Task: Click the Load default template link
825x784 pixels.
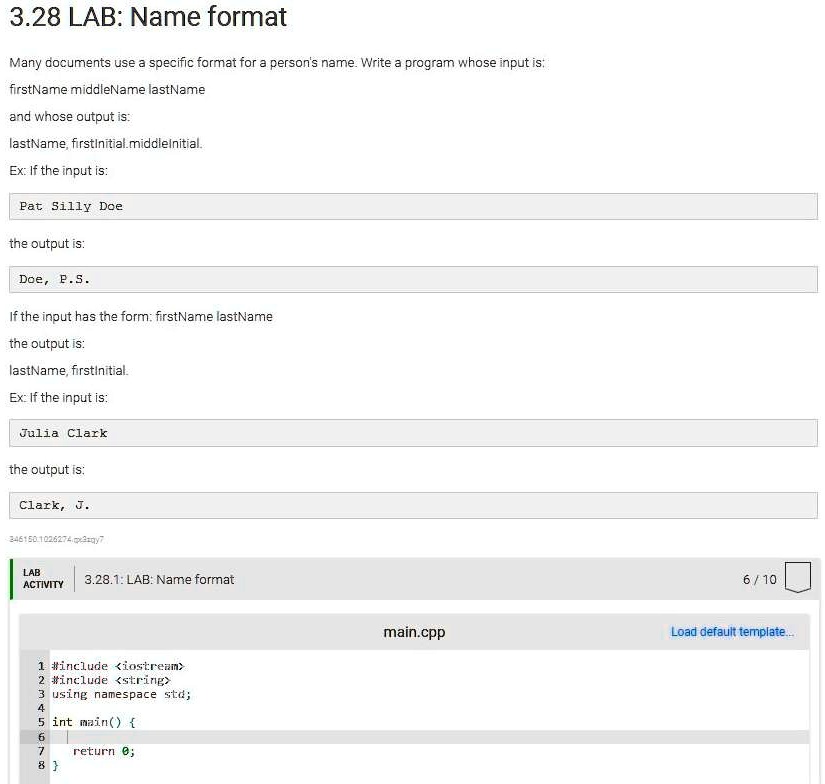Action: [x=732, y=631]
